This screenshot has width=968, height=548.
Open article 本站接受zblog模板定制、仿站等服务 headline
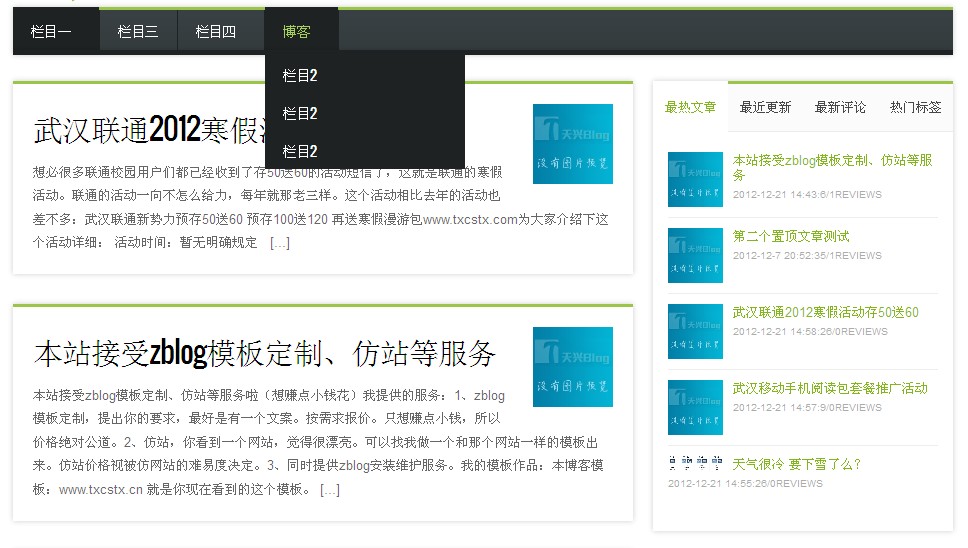coord(265,354)
